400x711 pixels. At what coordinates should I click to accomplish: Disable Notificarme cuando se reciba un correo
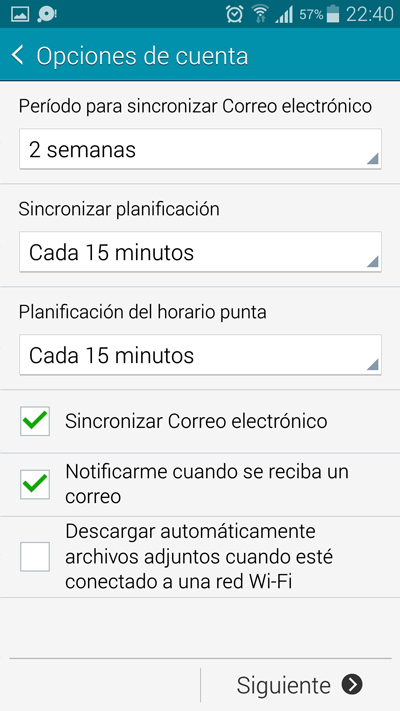[35, 484]
